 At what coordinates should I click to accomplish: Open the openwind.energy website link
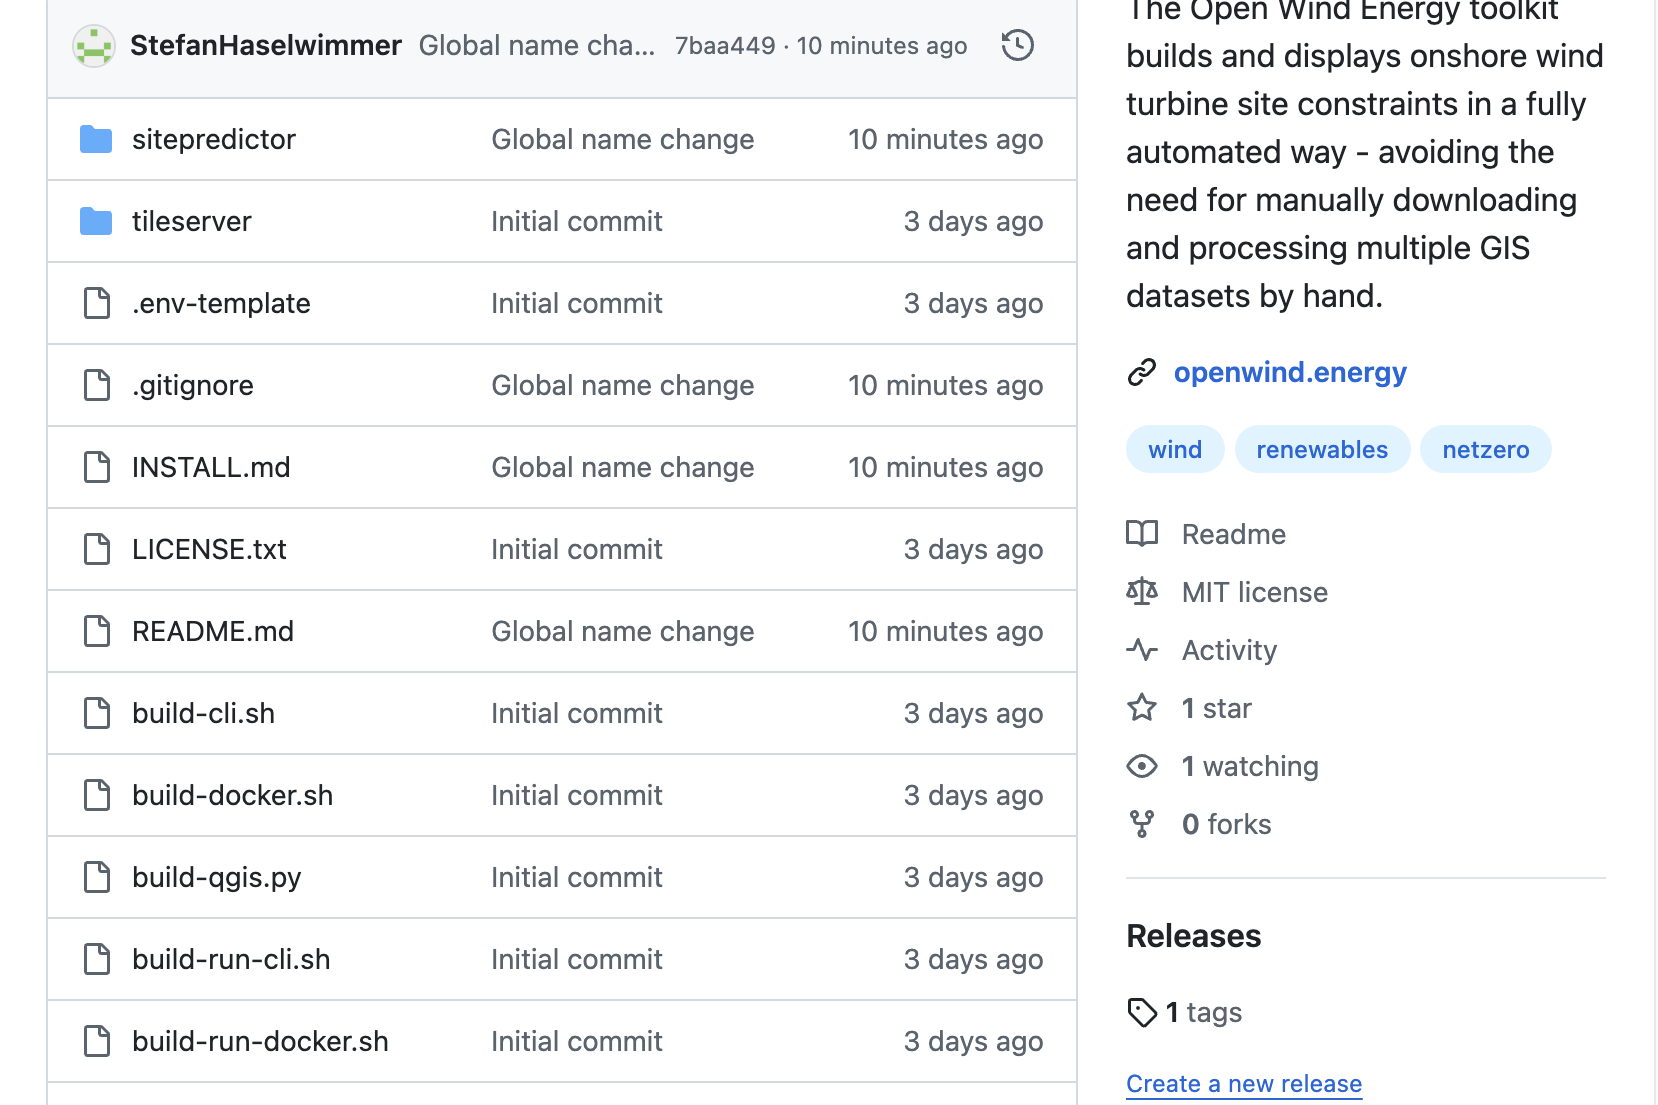click(1289, 372)
